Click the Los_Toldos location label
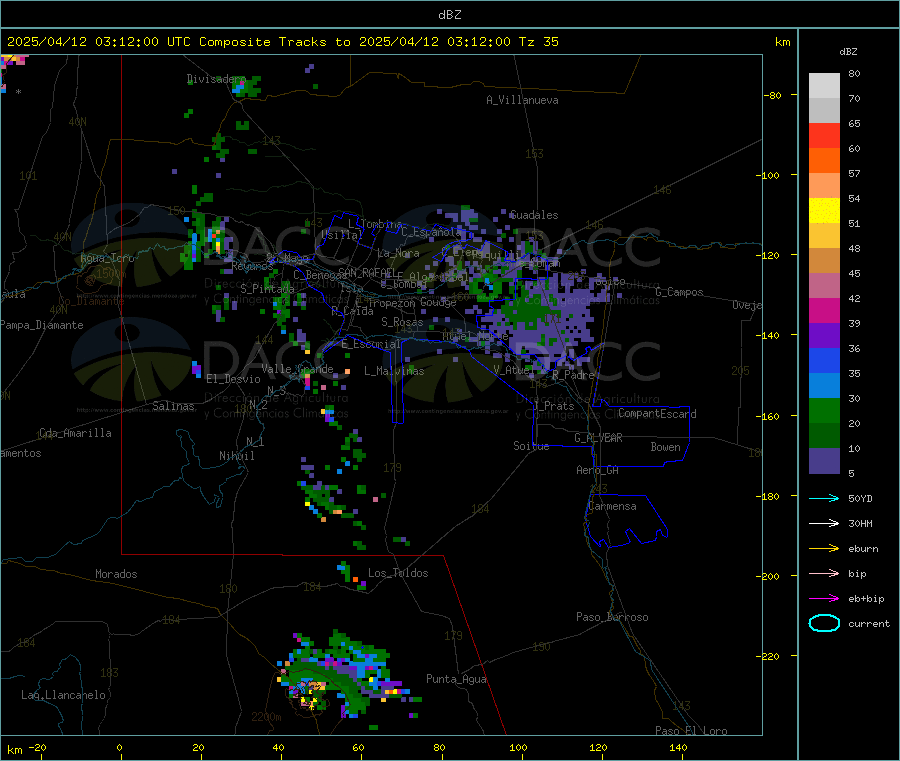 click(398, 573)
